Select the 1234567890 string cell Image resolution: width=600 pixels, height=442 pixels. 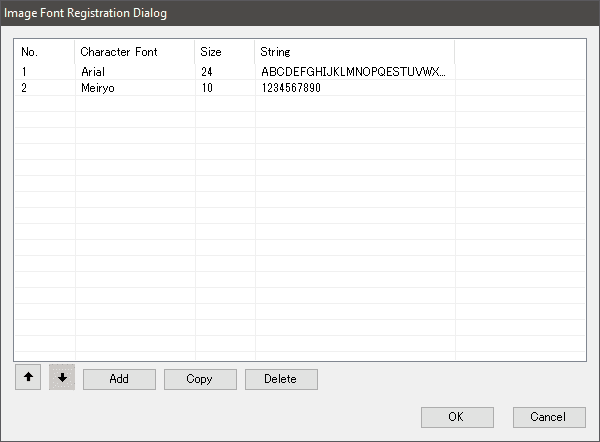click(x=304, y=88)
